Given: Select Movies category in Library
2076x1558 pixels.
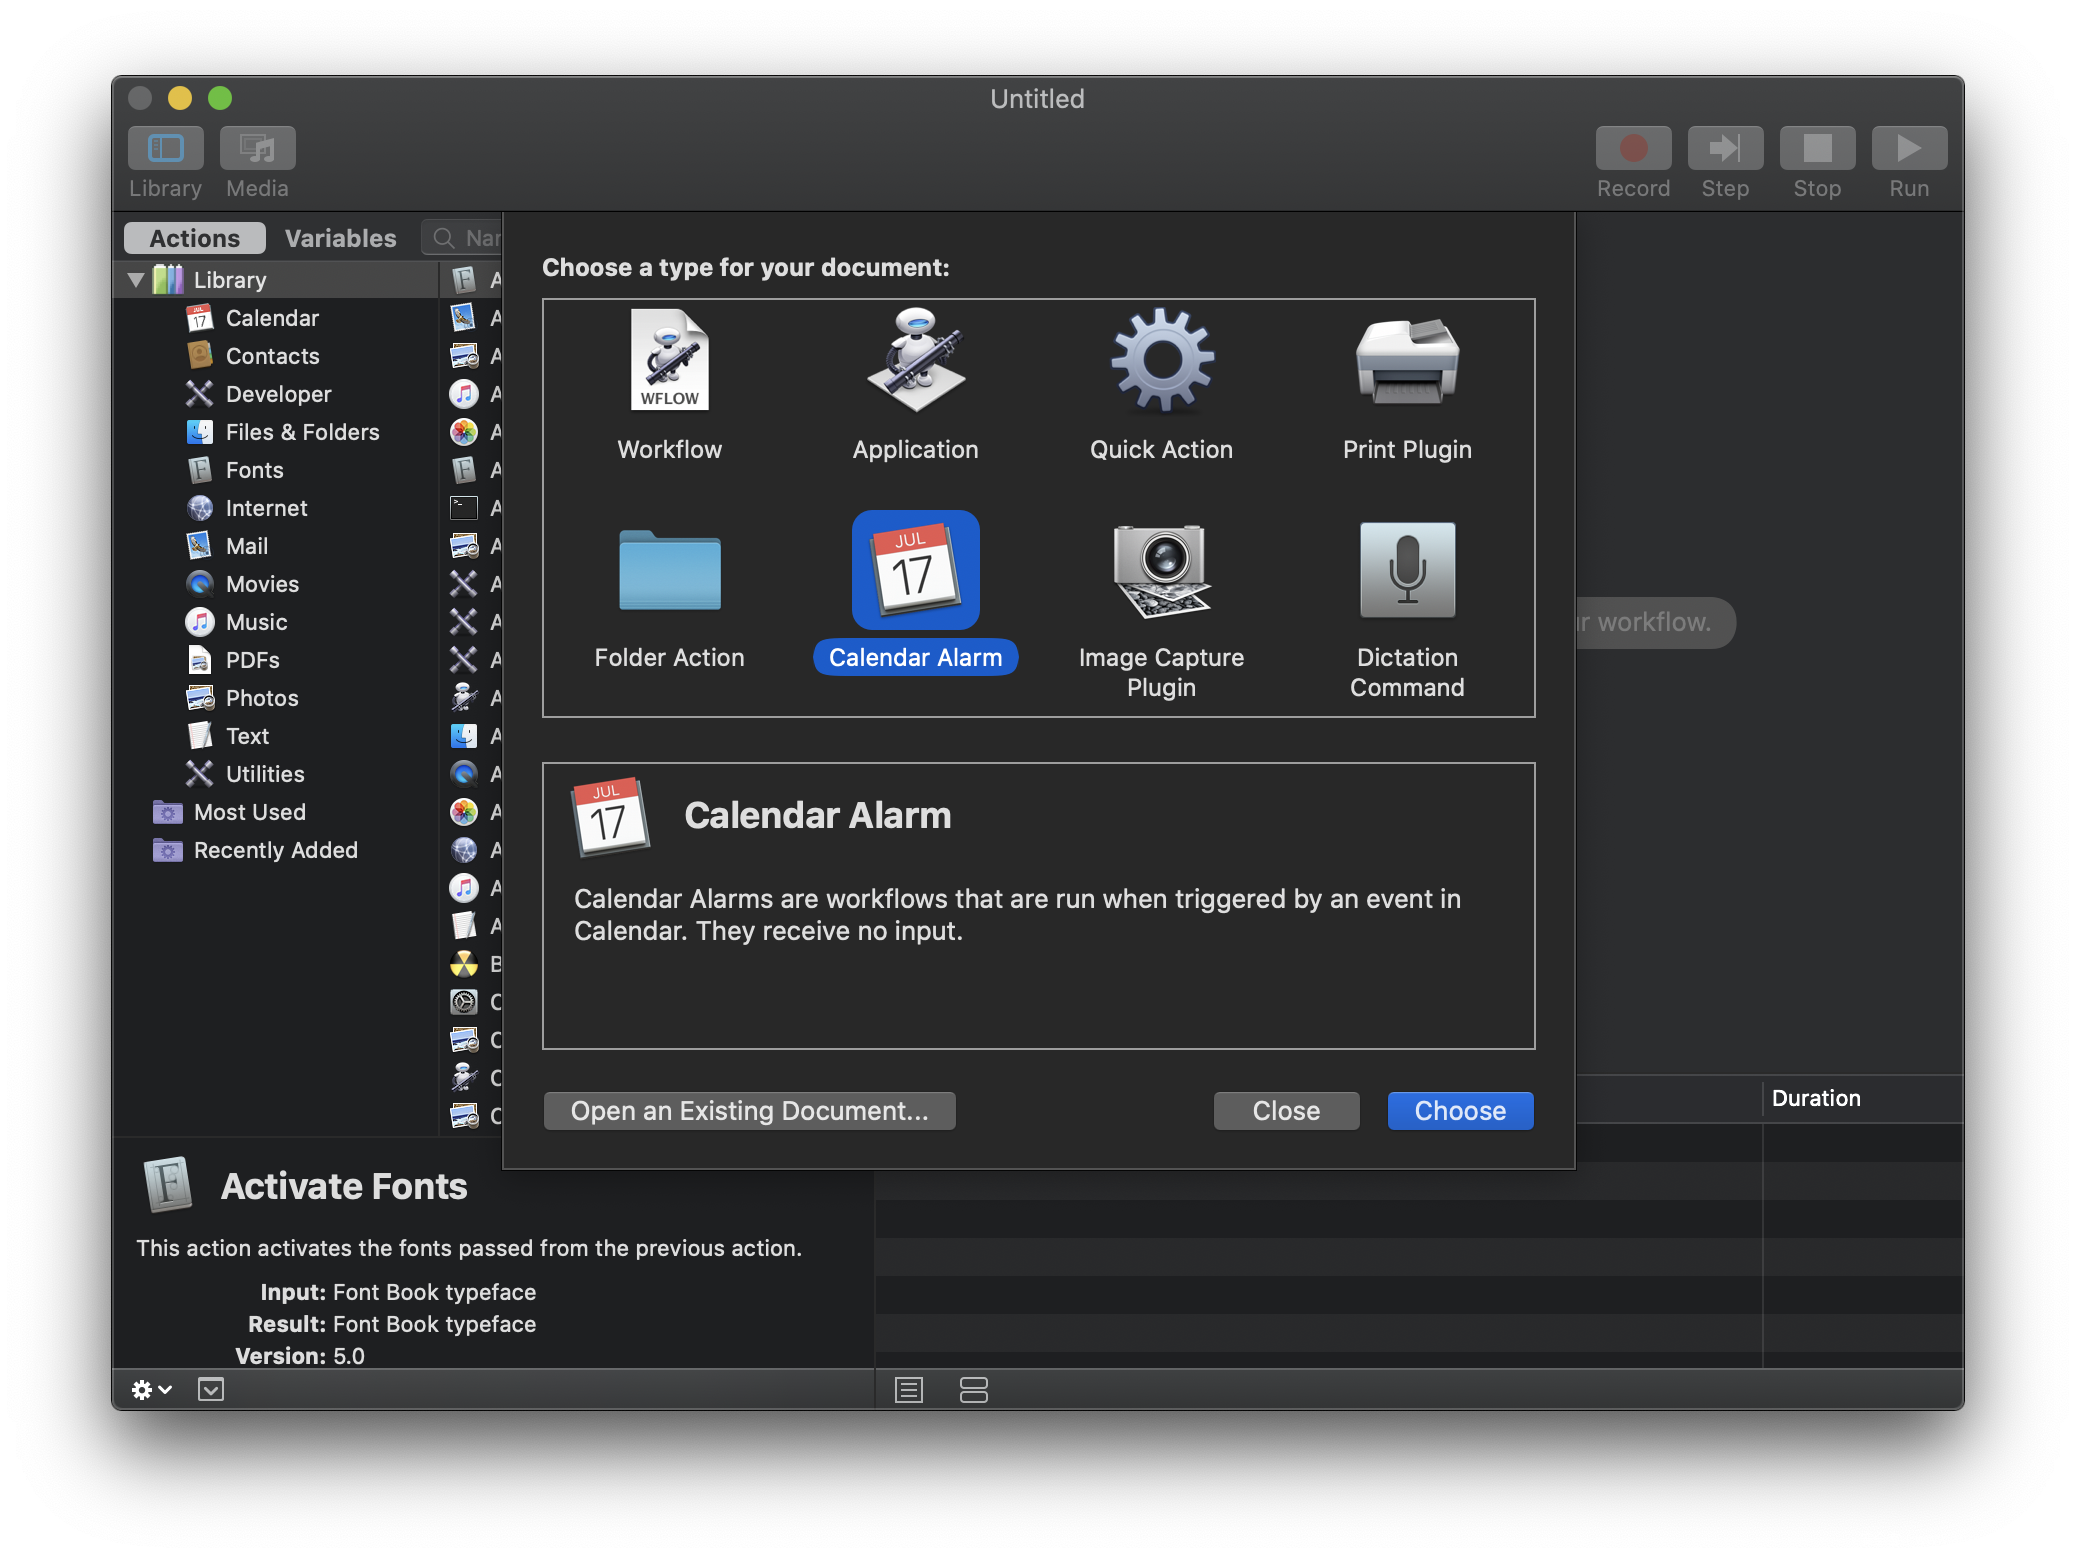Looking at the screenshot, I should pyautogui.click(x=274, y=584).
